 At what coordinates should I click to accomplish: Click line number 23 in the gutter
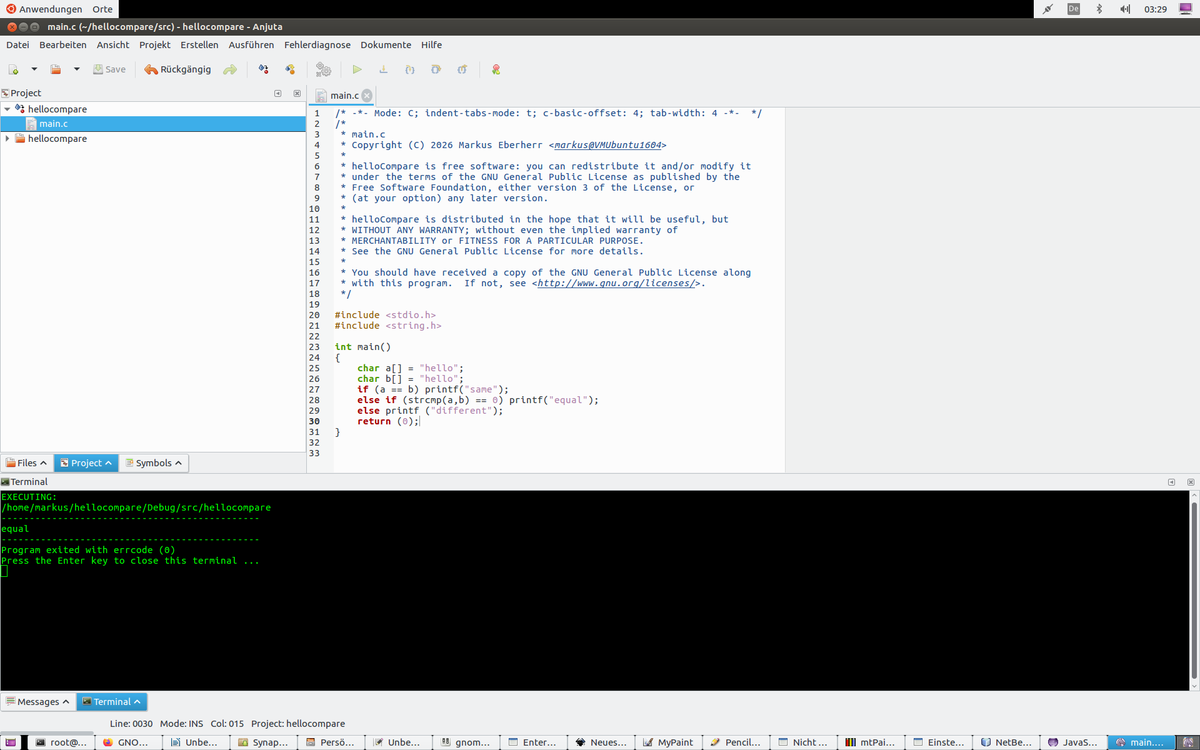pyautogui.click(x=314, y=347)
